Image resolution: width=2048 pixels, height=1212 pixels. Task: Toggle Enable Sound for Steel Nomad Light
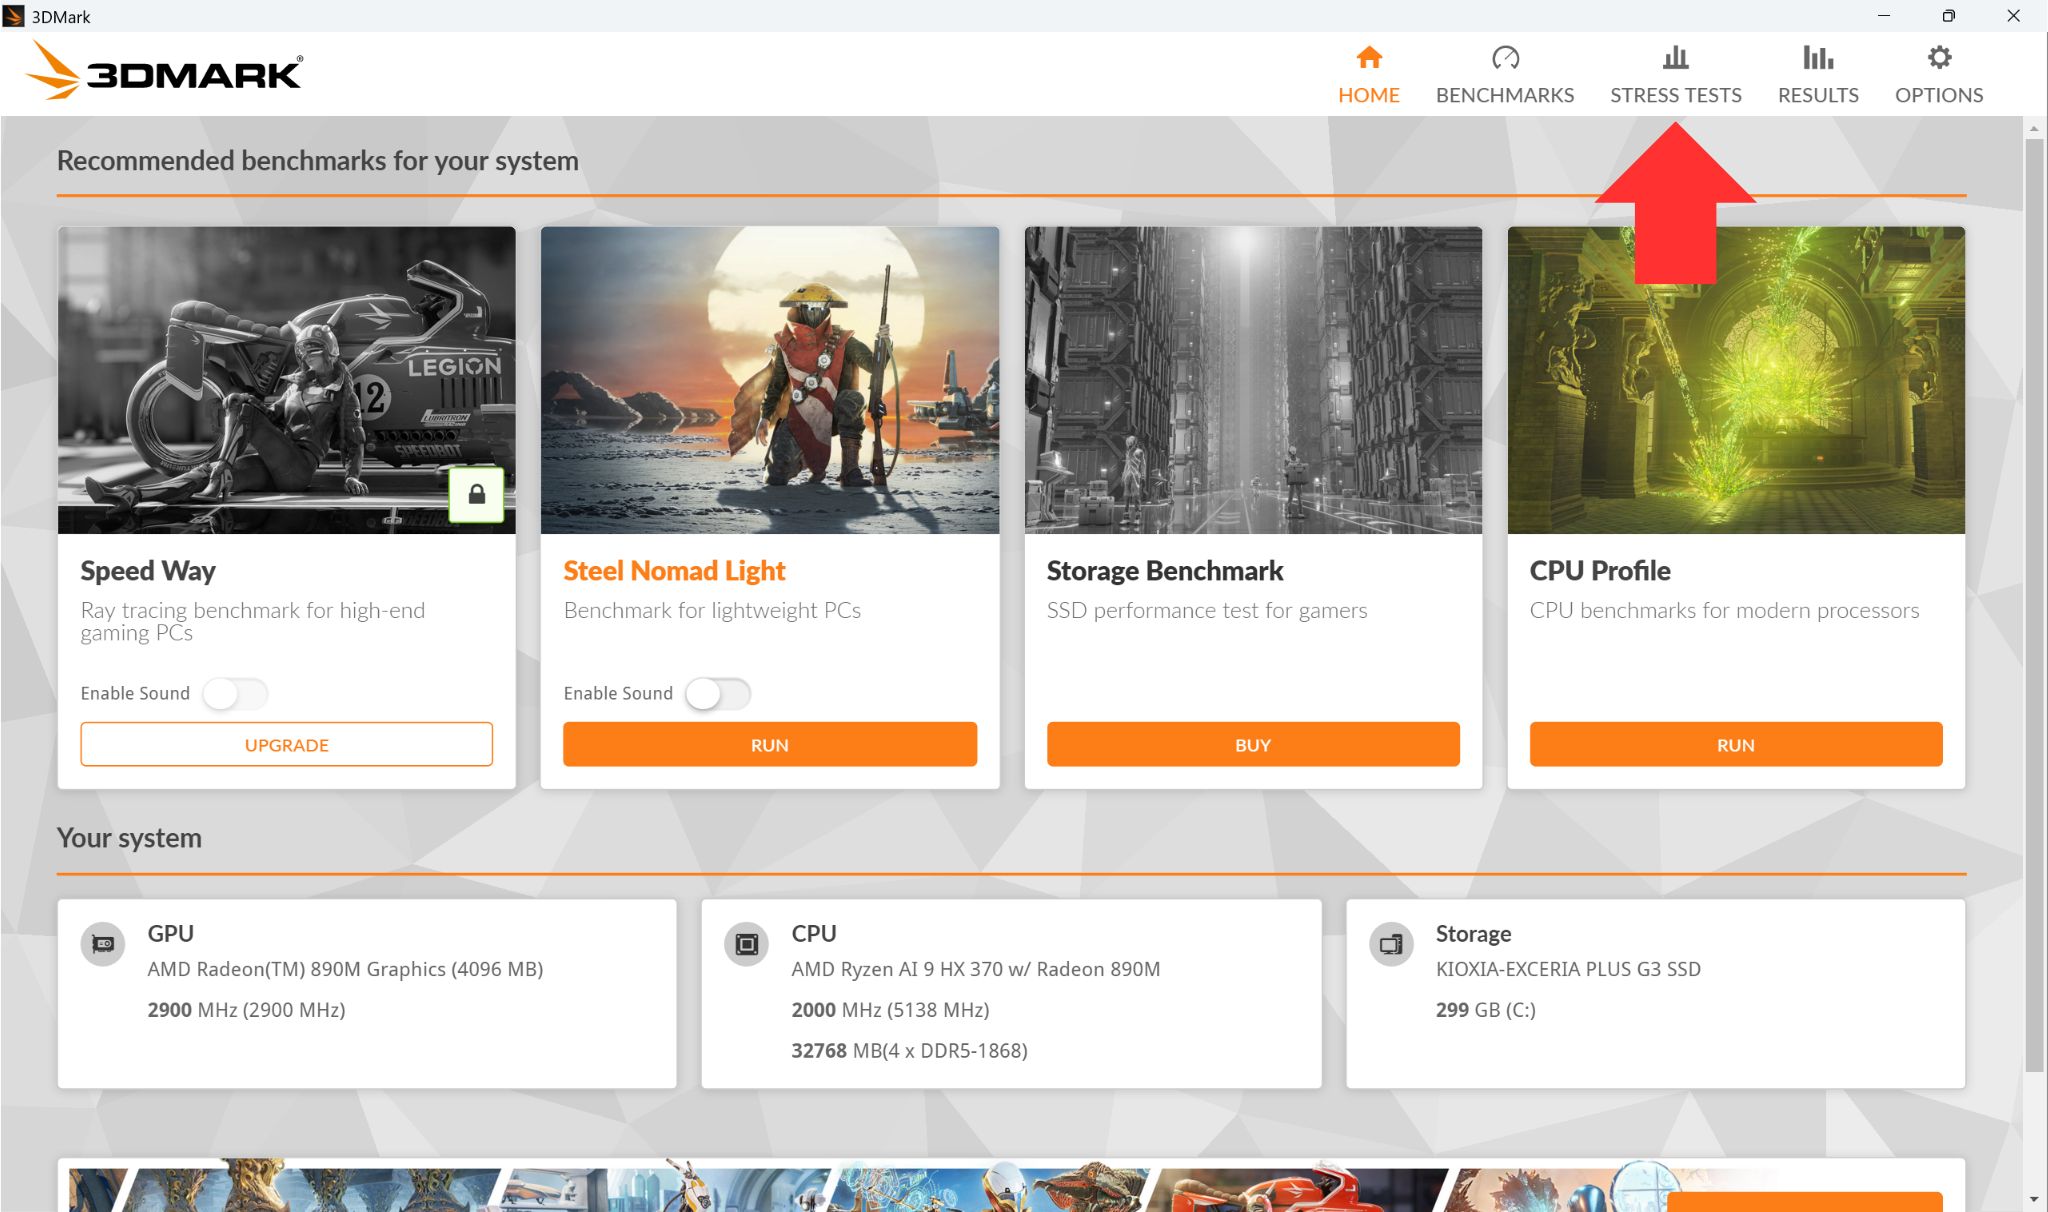pos(718,693)
